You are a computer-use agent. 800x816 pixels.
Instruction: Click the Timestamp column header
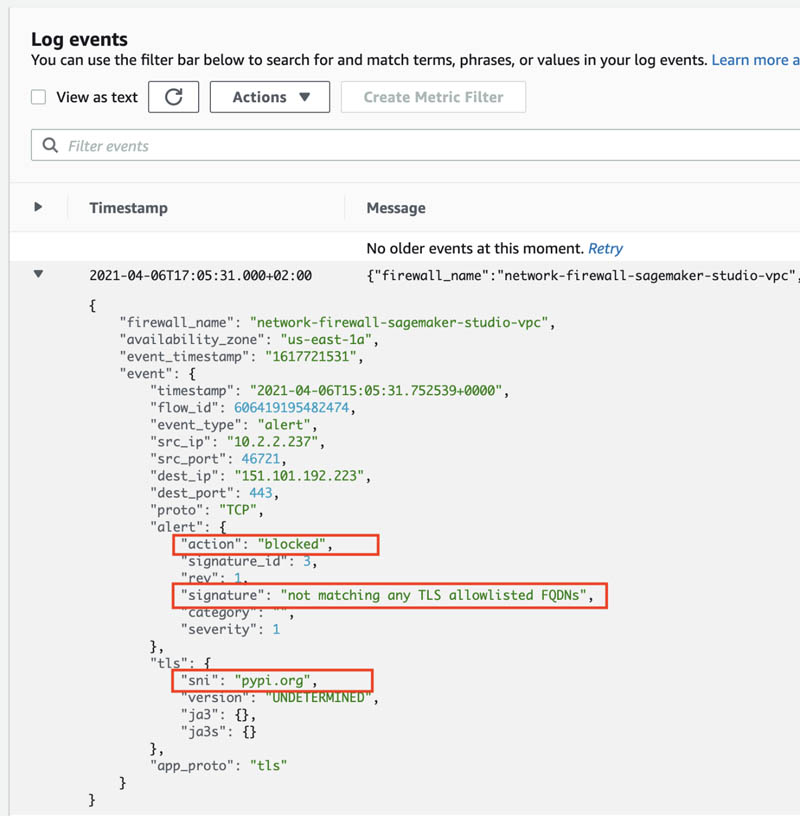[129, 208]
